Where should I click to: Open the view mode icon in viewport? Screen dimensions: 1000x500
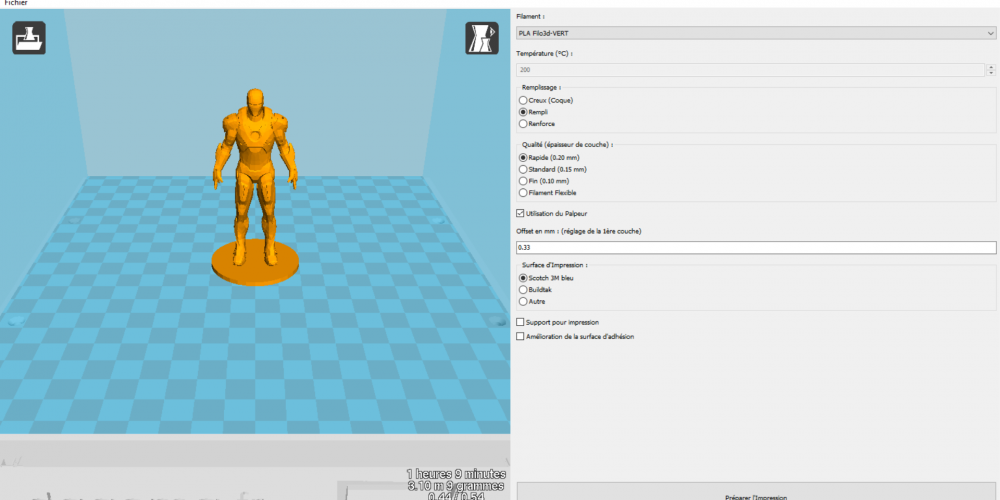point(482,38)
